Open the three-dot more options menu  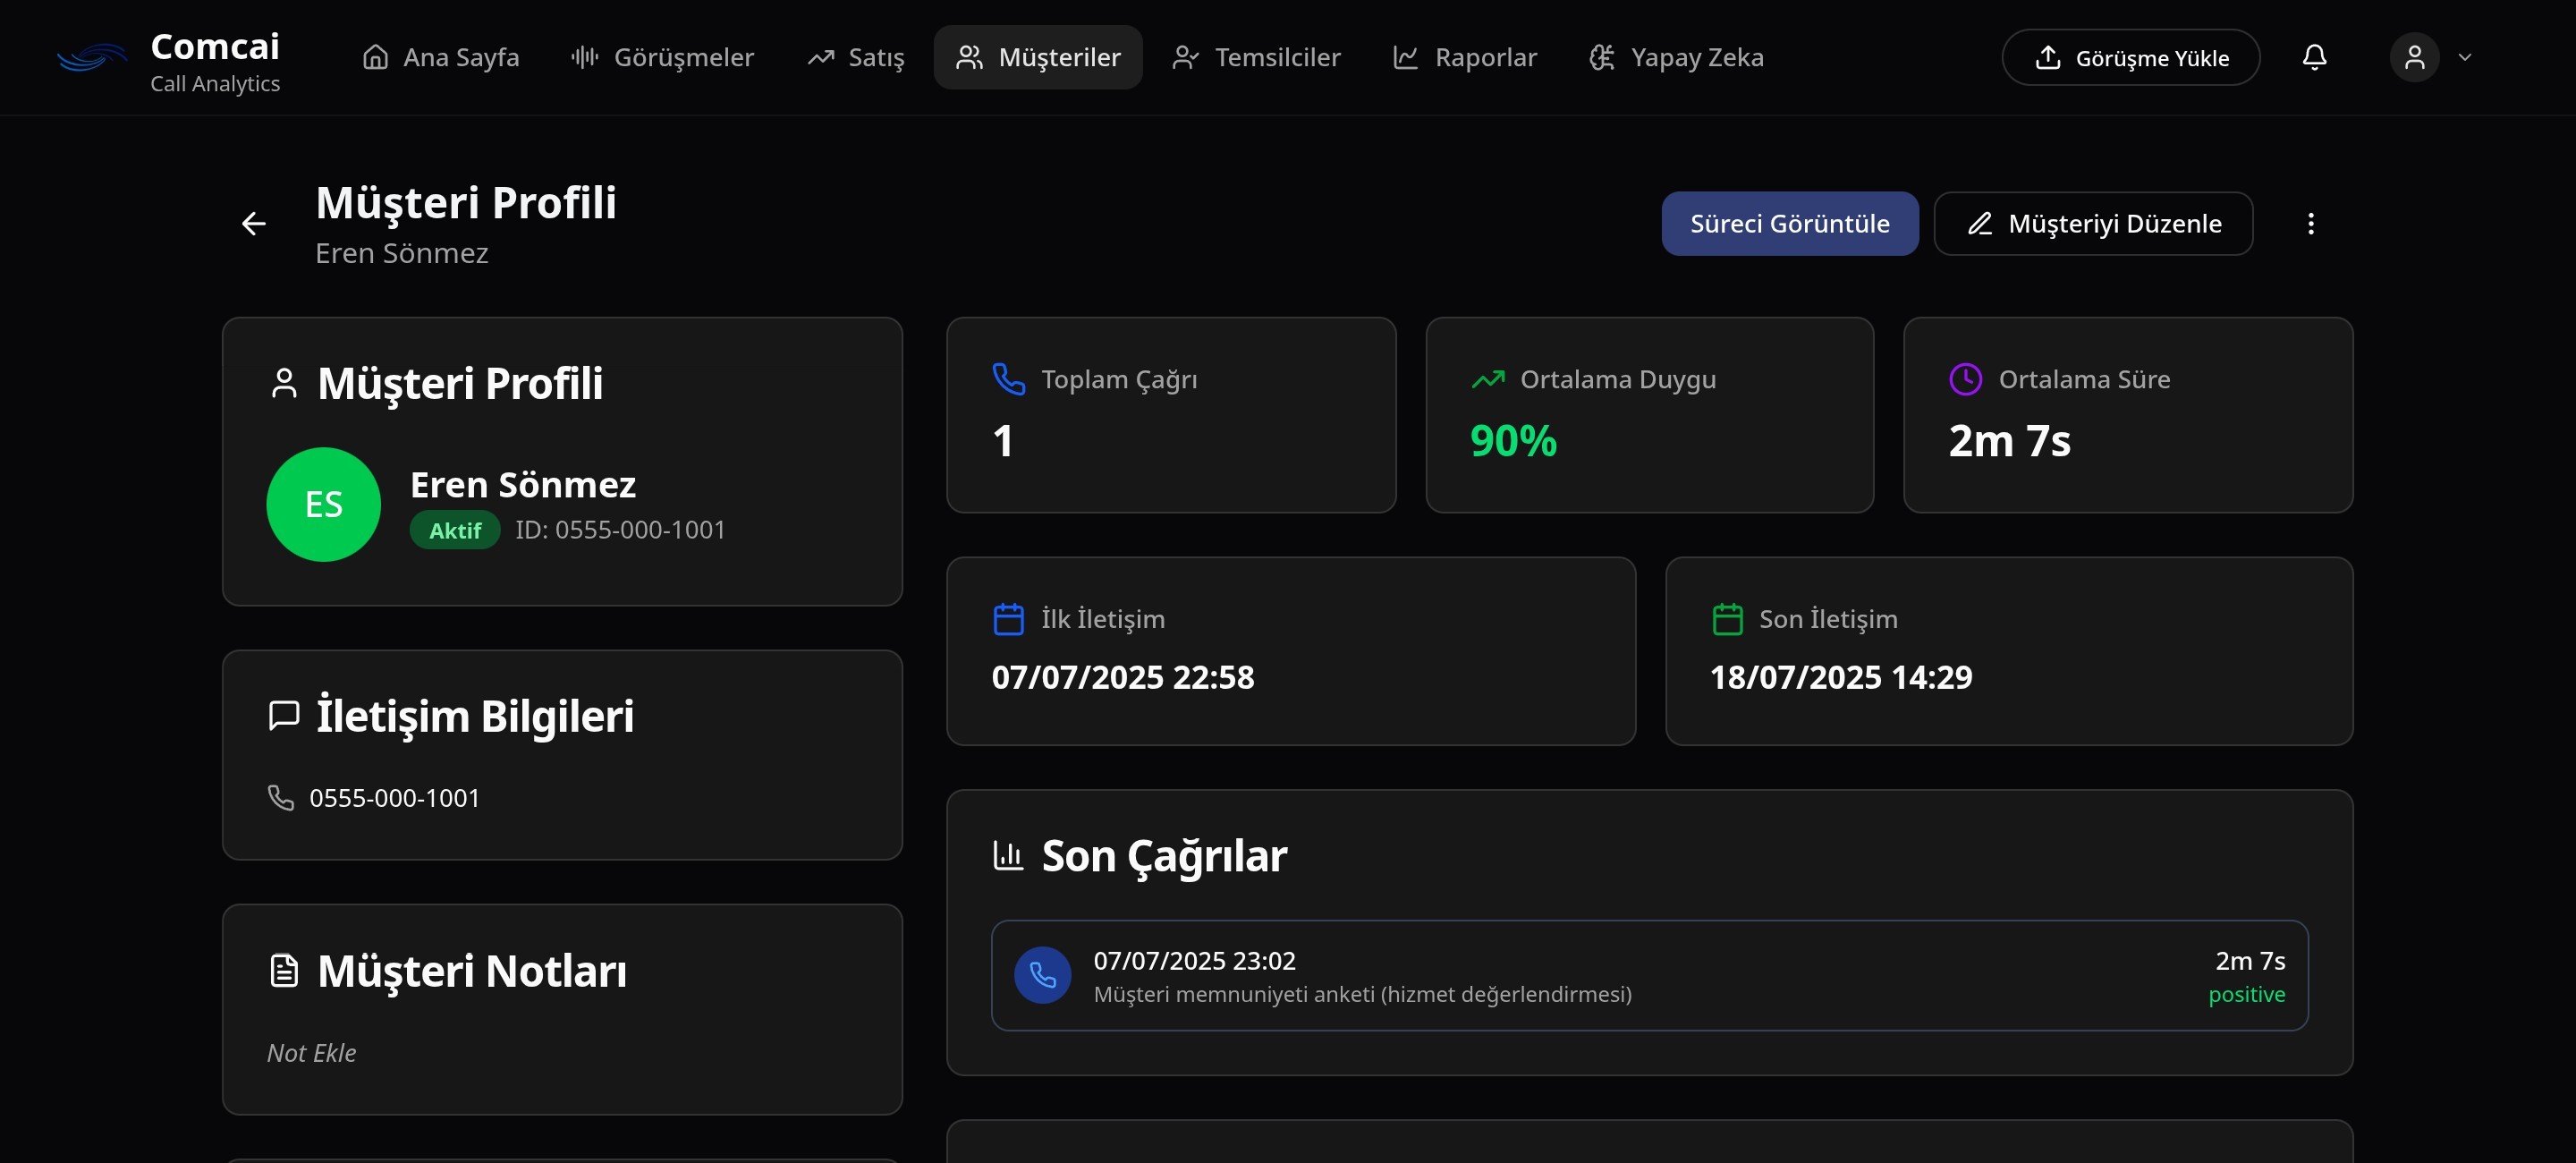pos(2310,224)
